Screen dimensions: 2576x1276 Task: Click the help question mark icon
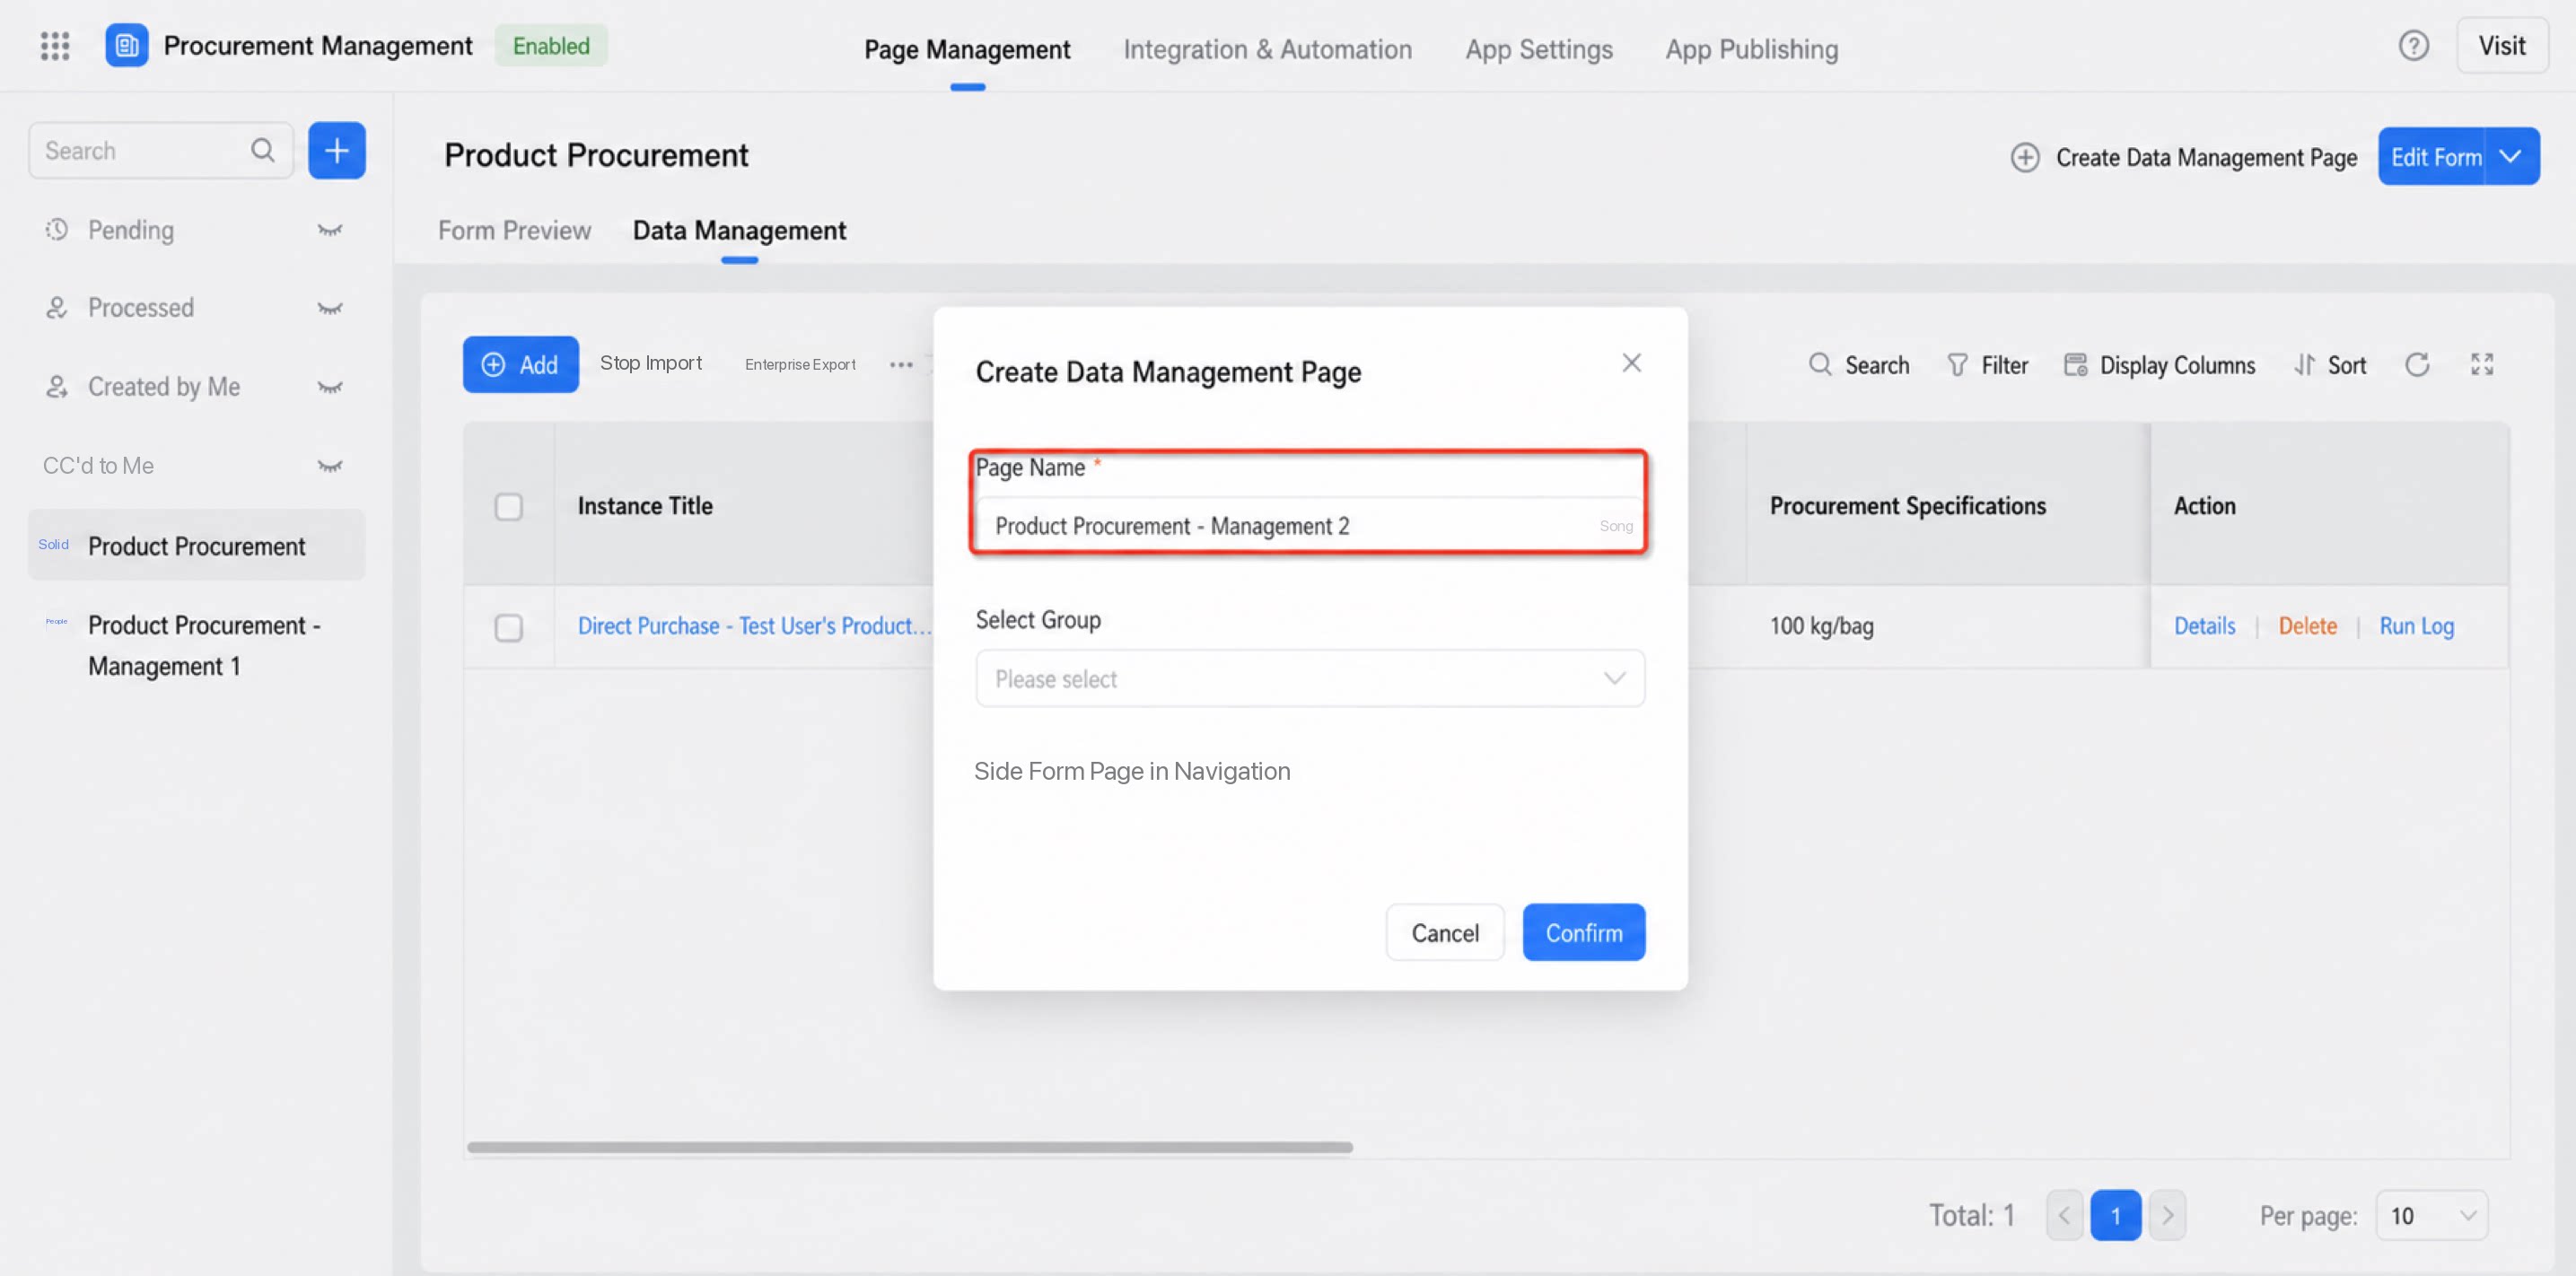pyautogui.click(x=2413, y=46)
